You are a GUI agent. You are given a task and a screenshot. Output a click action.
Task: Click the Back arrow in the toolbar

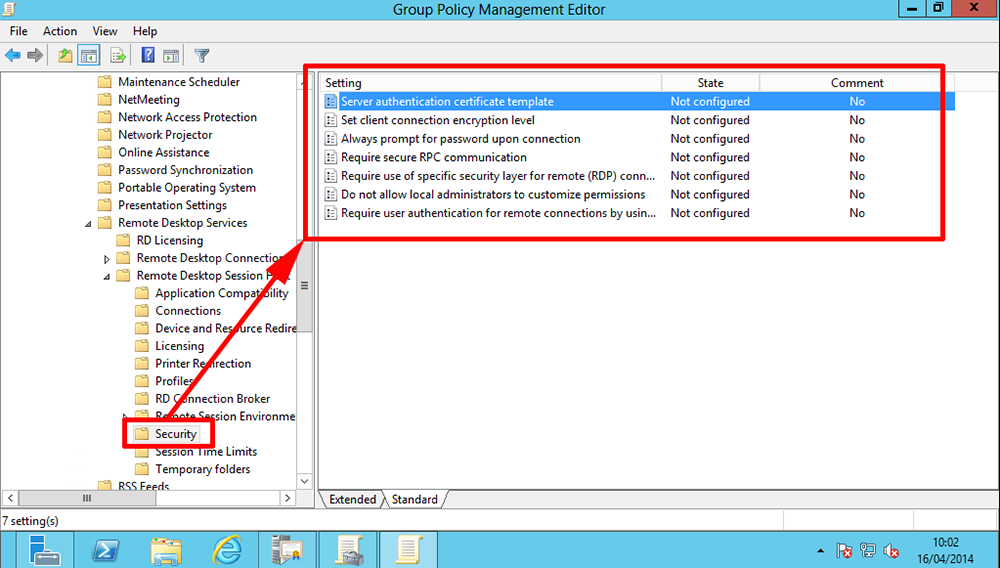(x=13, y=56)
